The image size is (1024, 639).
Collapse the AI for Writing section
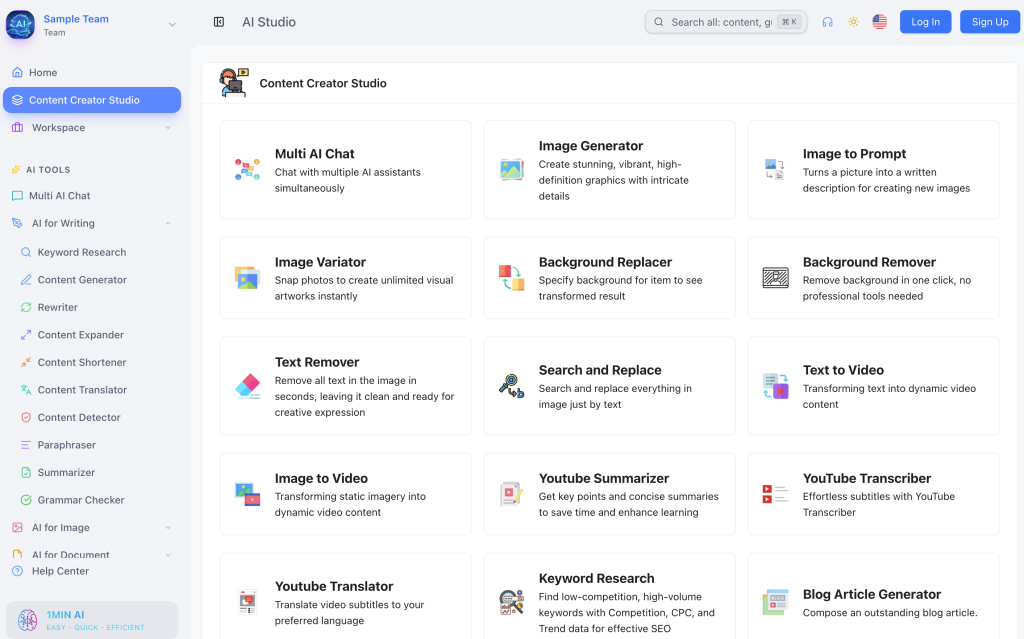tap(168, 223)
